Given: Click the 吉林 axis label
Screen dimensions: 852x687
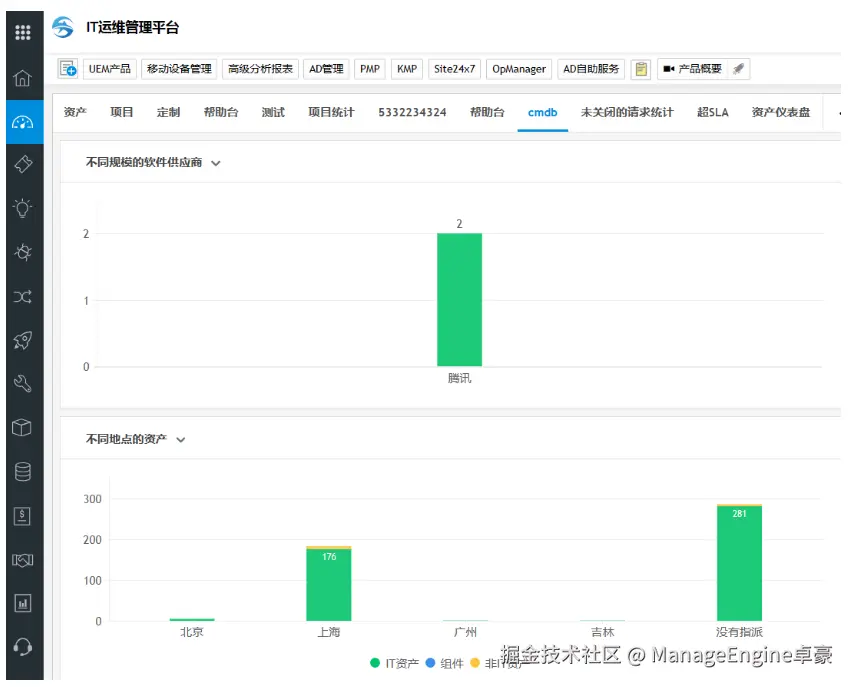Looking at the screenshot, I should [603, 632].
